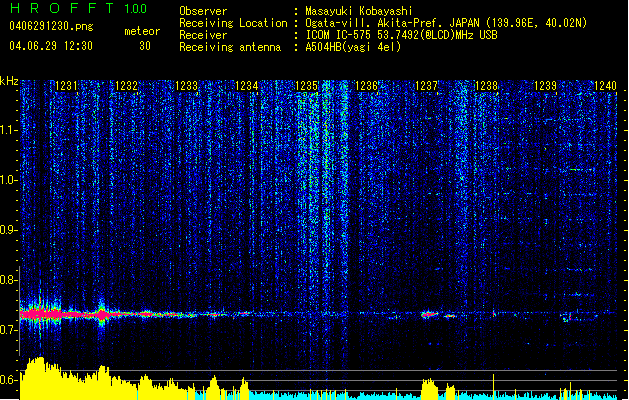This screenshot has width=629, height=400.
Task: Click the 1237 time marker
Action: tap(426, 86)
